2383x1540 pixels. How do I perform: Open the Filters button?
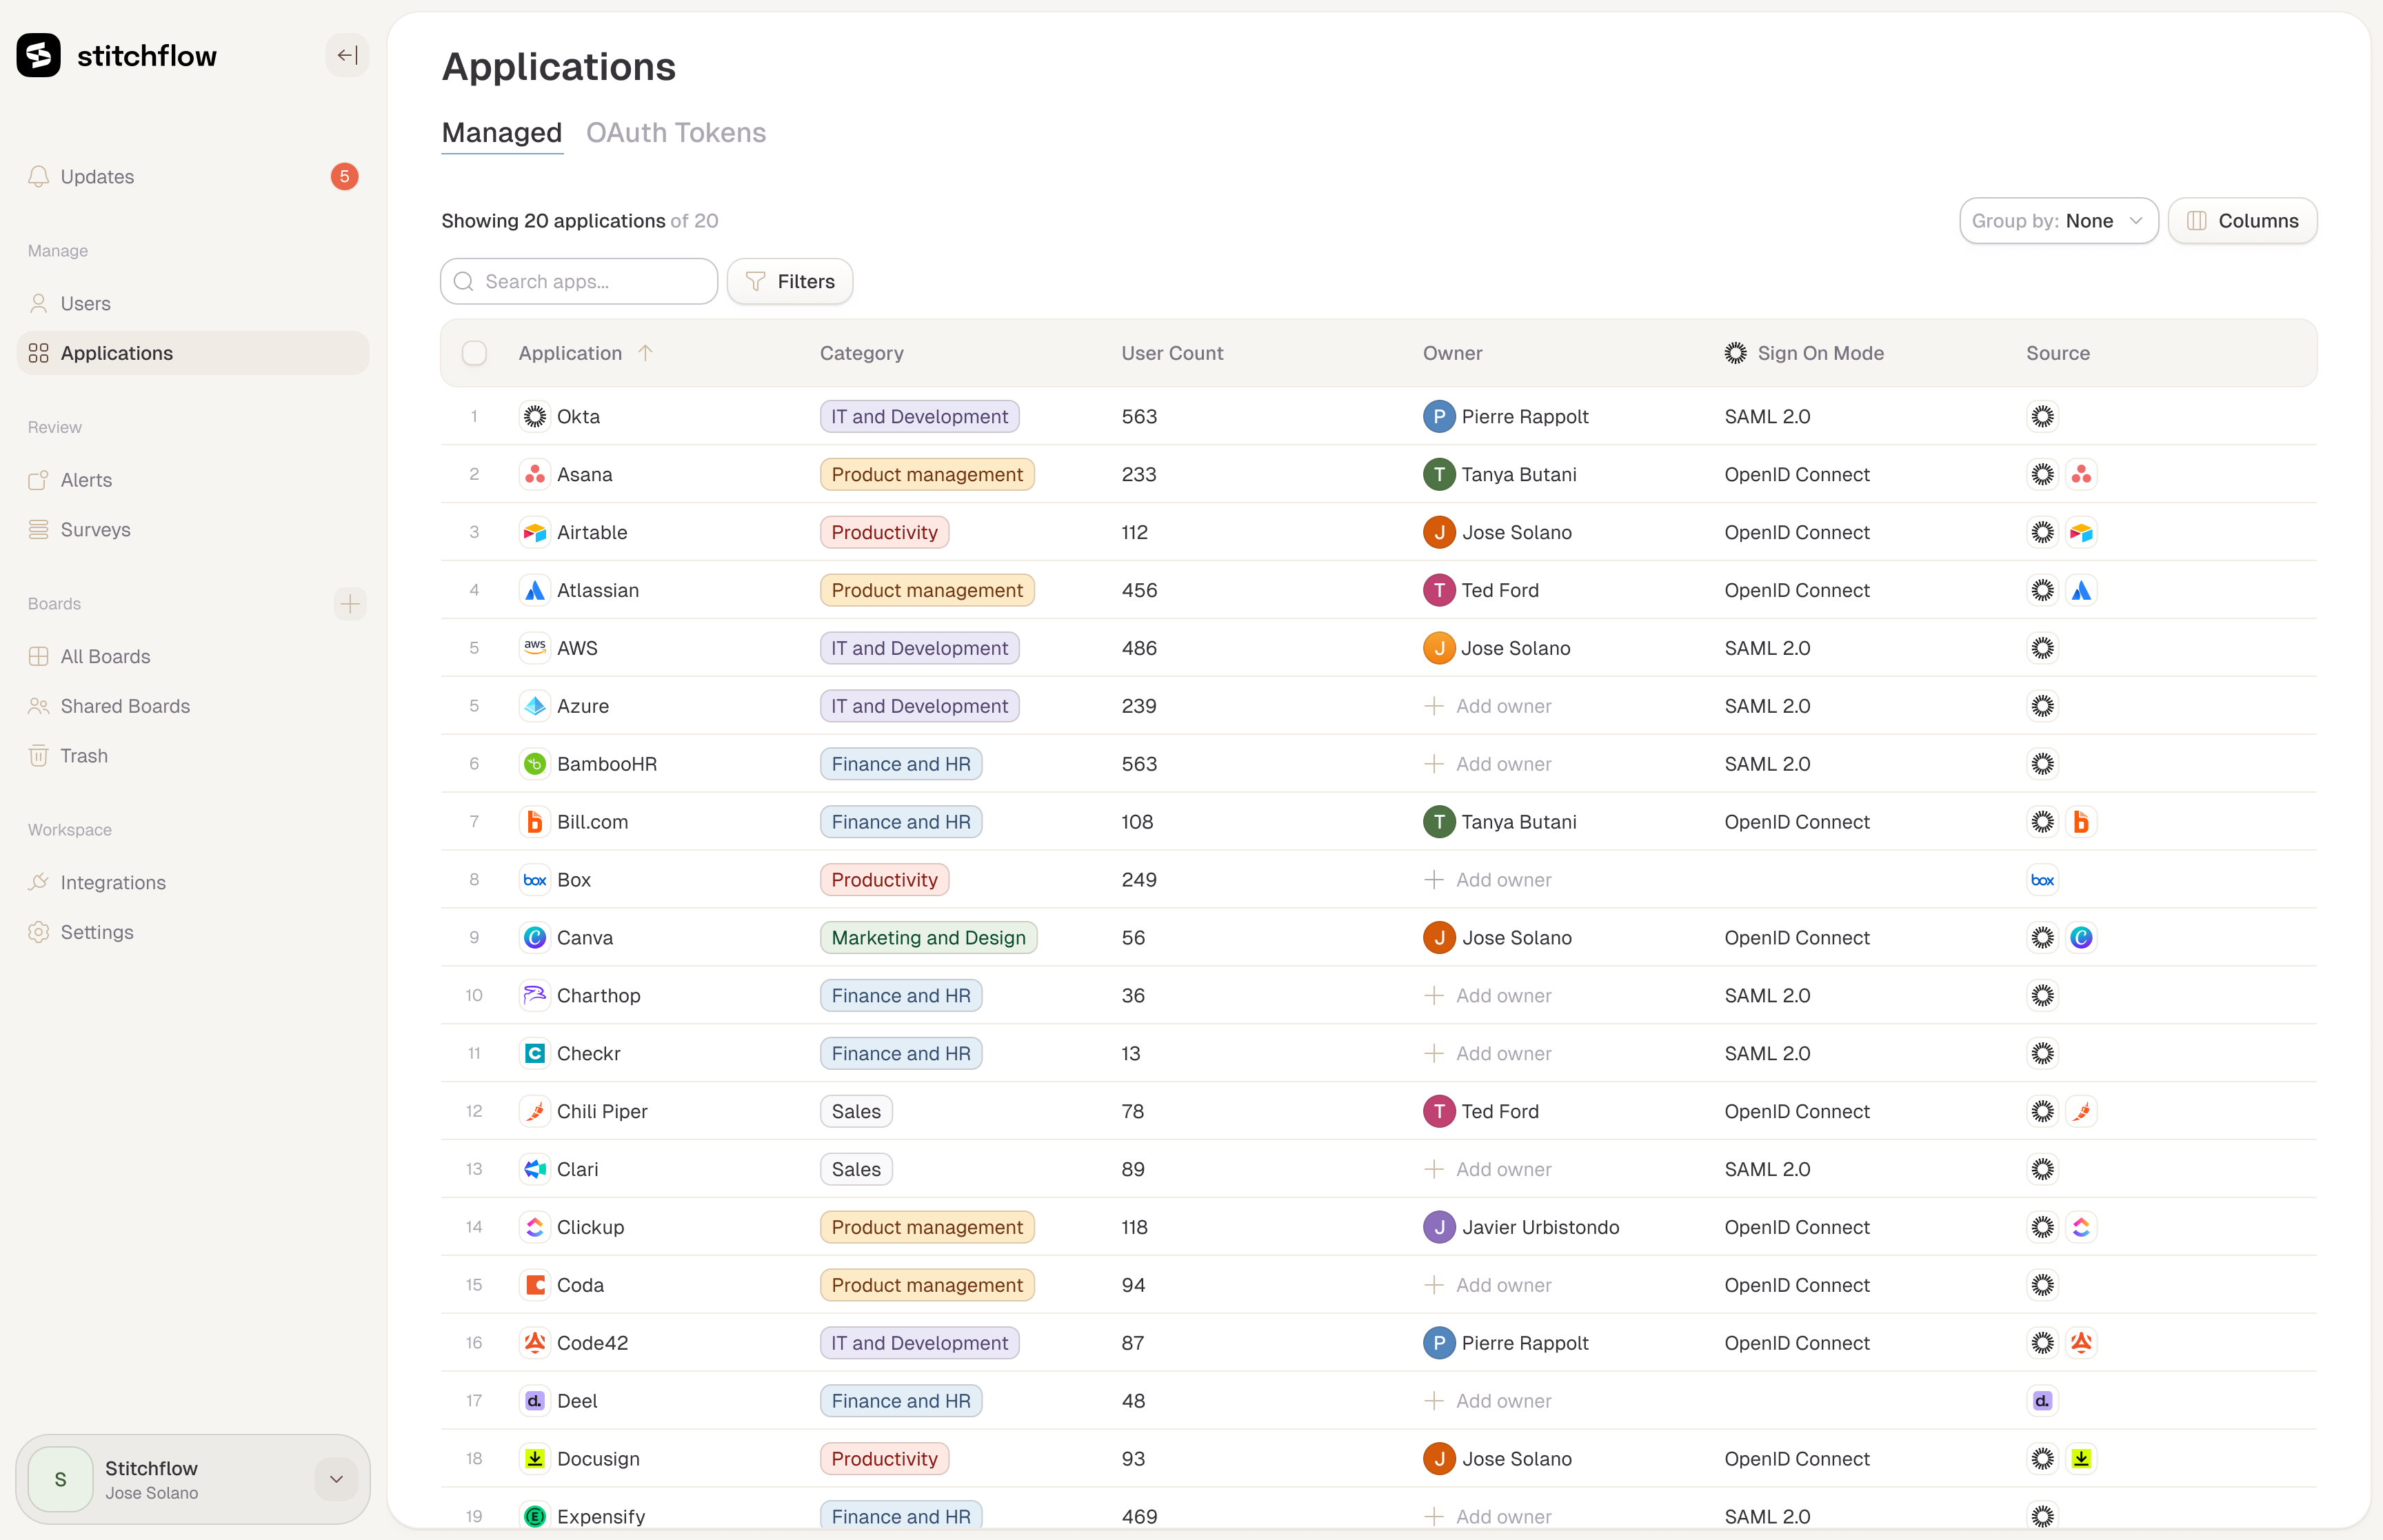789,281
